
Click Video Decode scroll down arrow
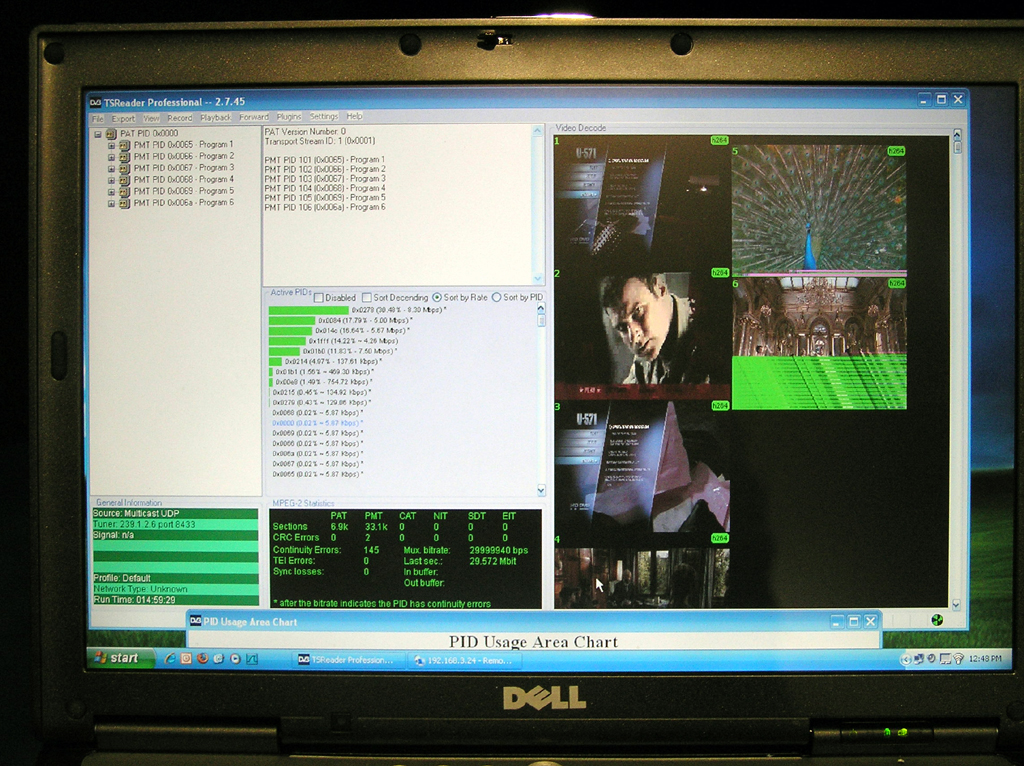pyautogui.click(x=956, y=605)
